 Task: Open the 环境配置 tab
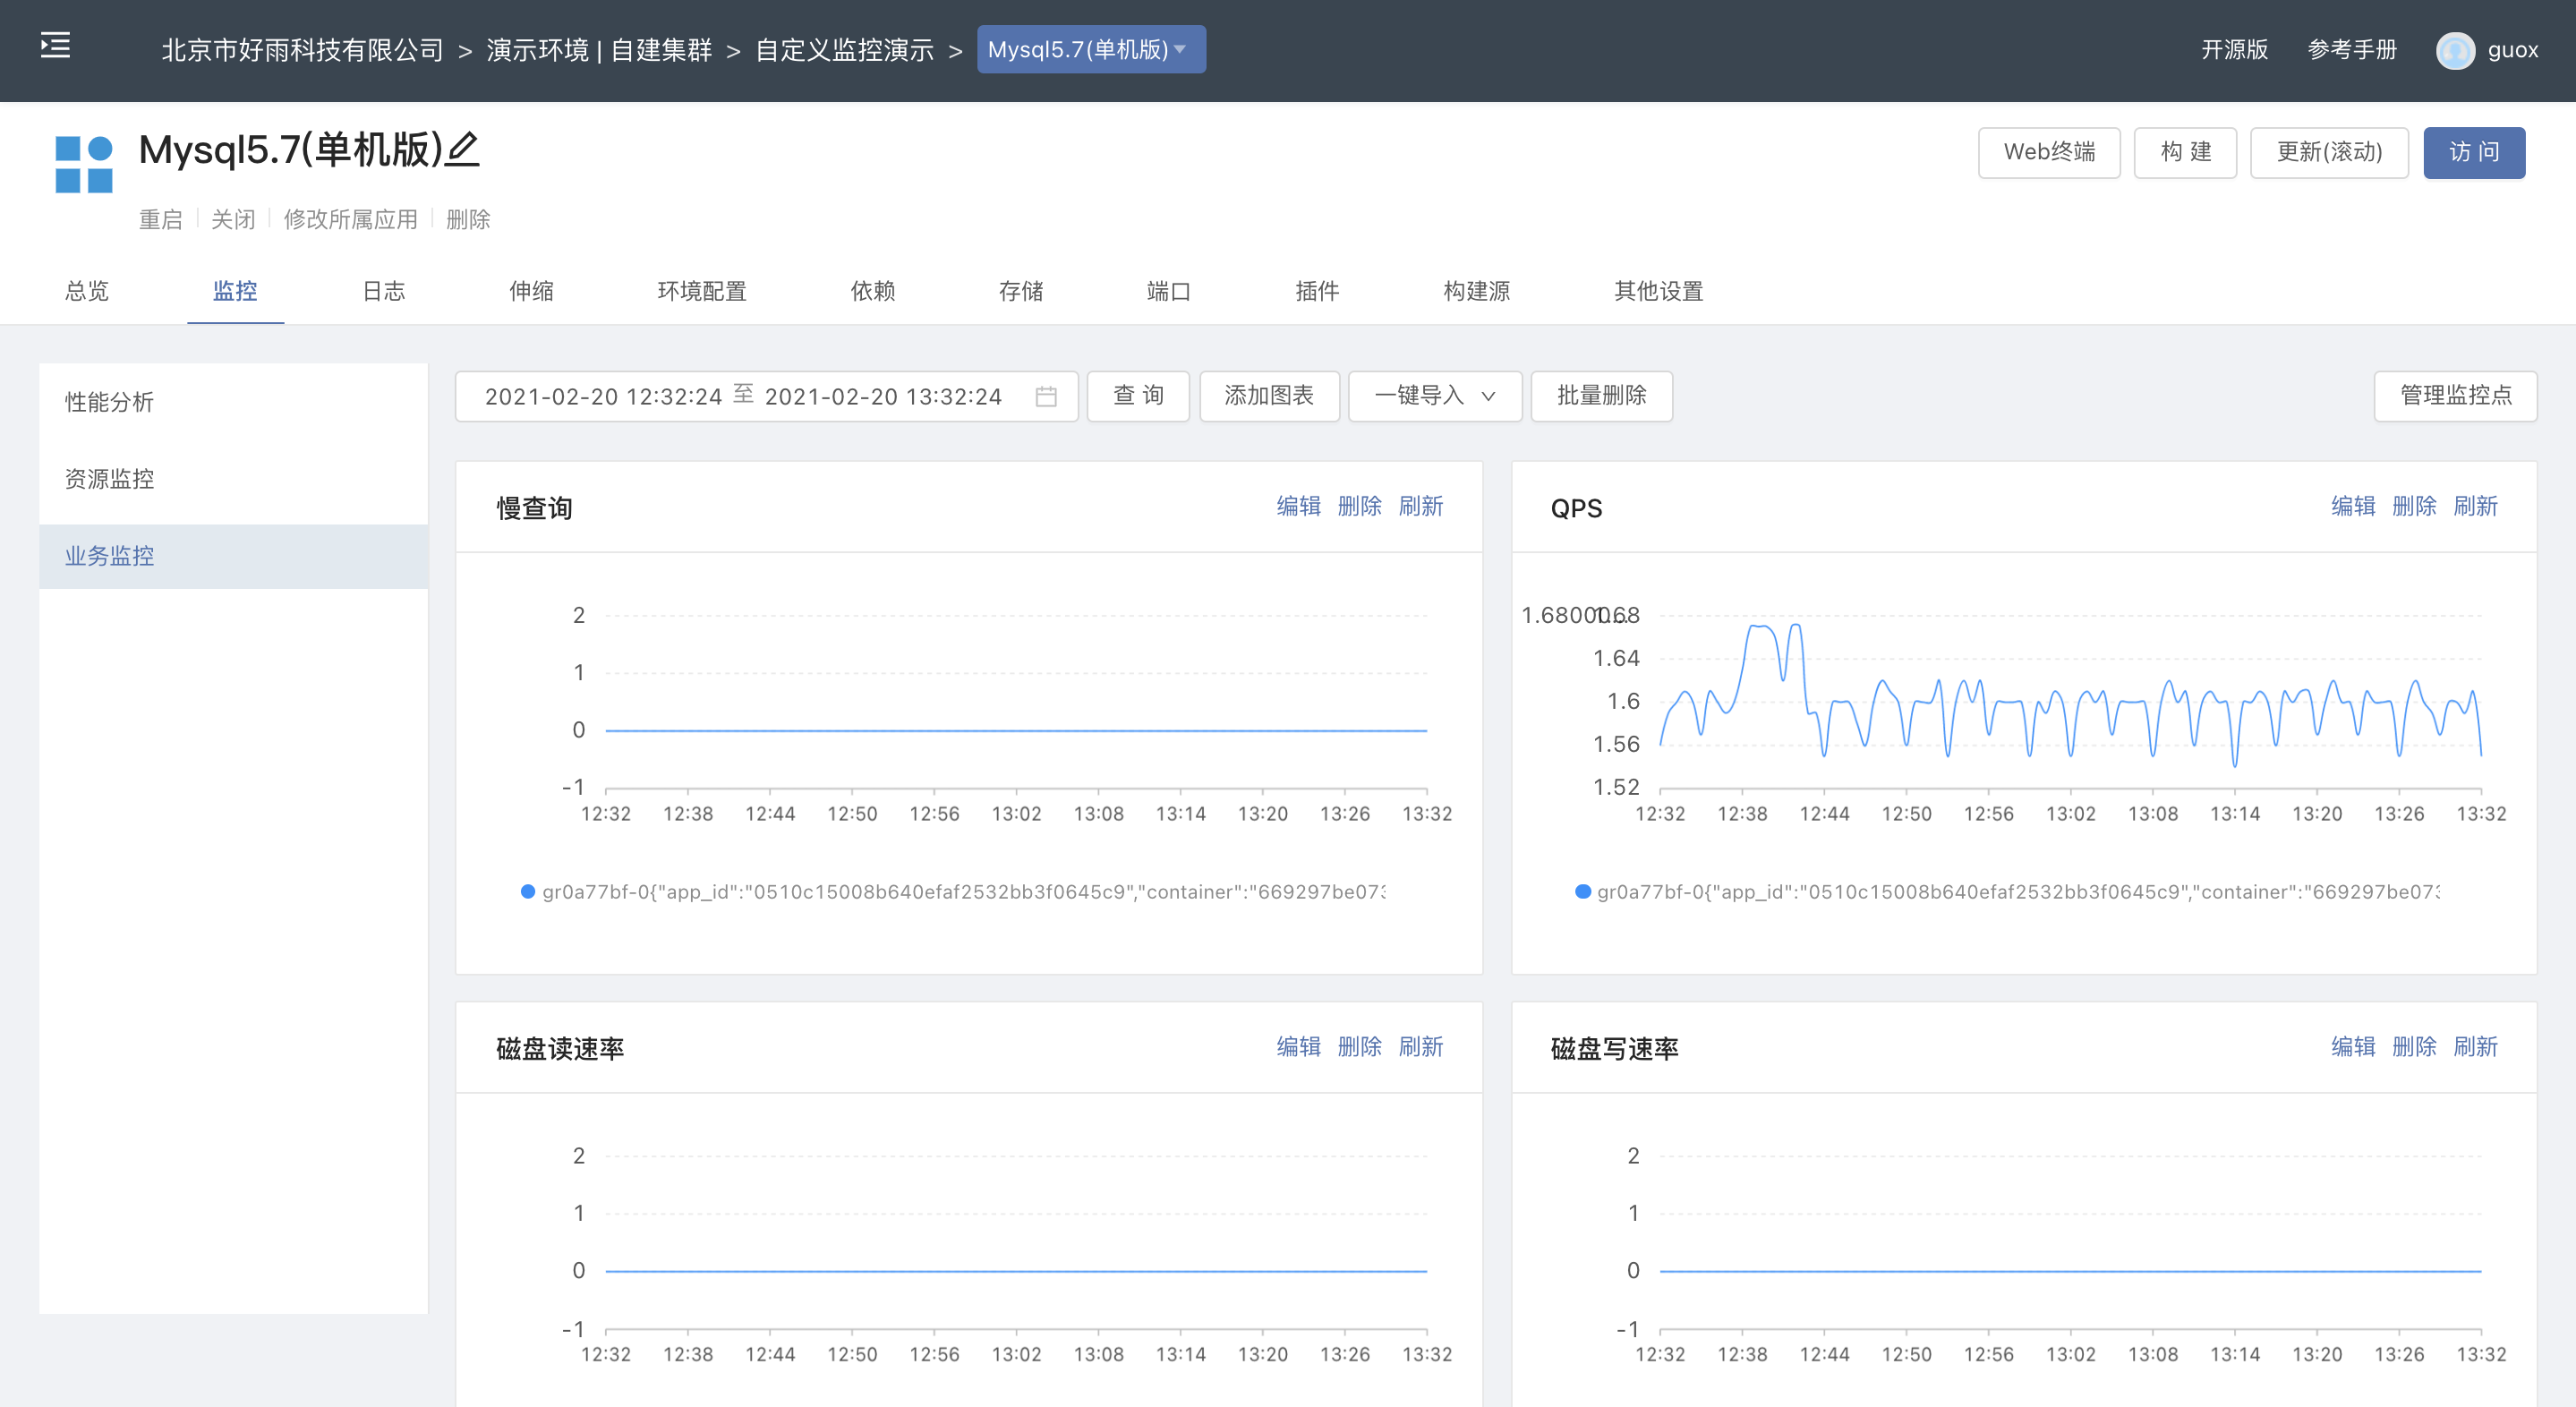point(701,291)
